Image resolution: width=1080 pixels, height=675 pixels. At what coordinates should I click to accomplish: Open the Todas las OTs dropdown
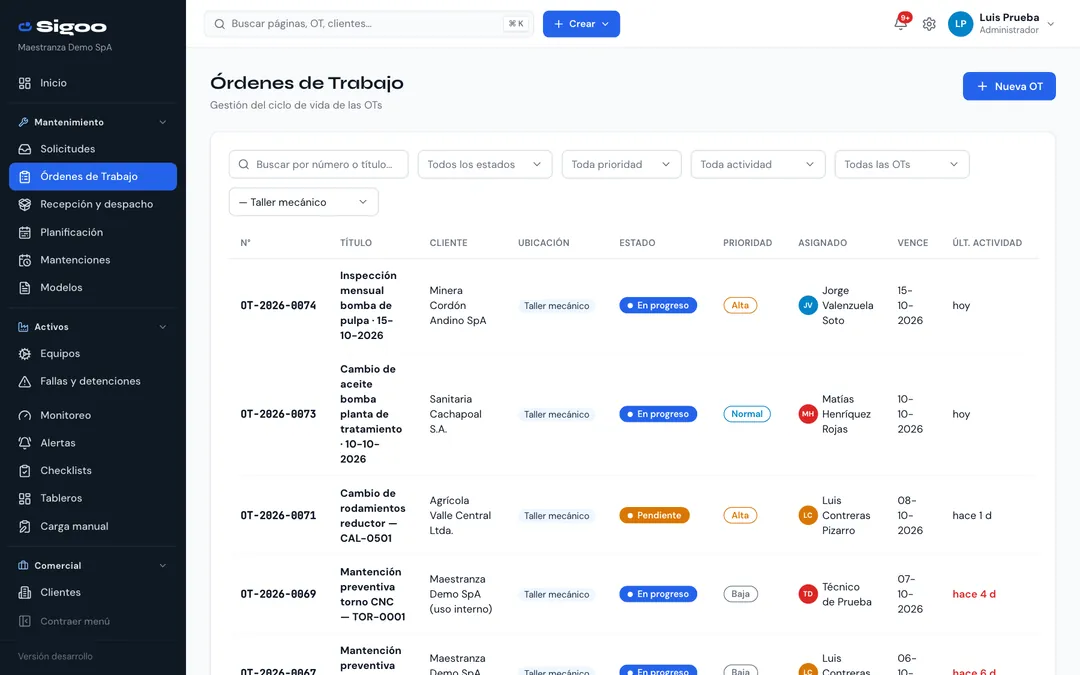(x=902, y=165)
